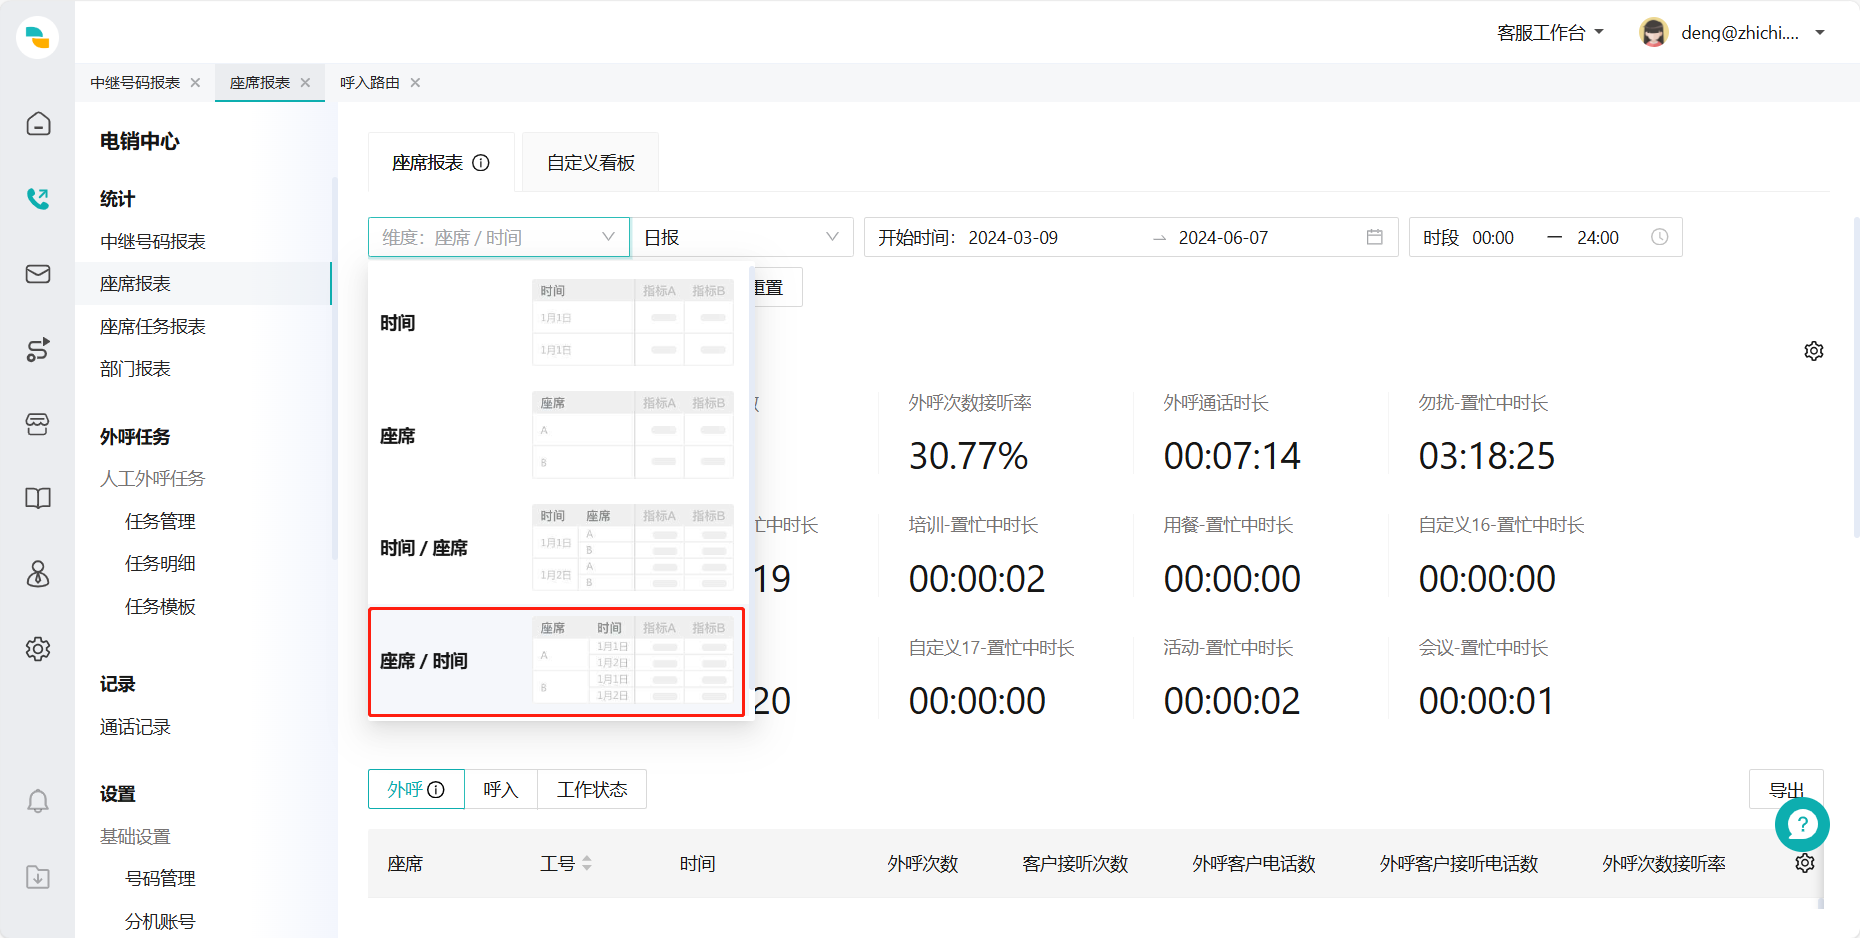Click the 24:00 end time field
Image resolution: width=1860 pixels, height=938 pixels.
1598,238
